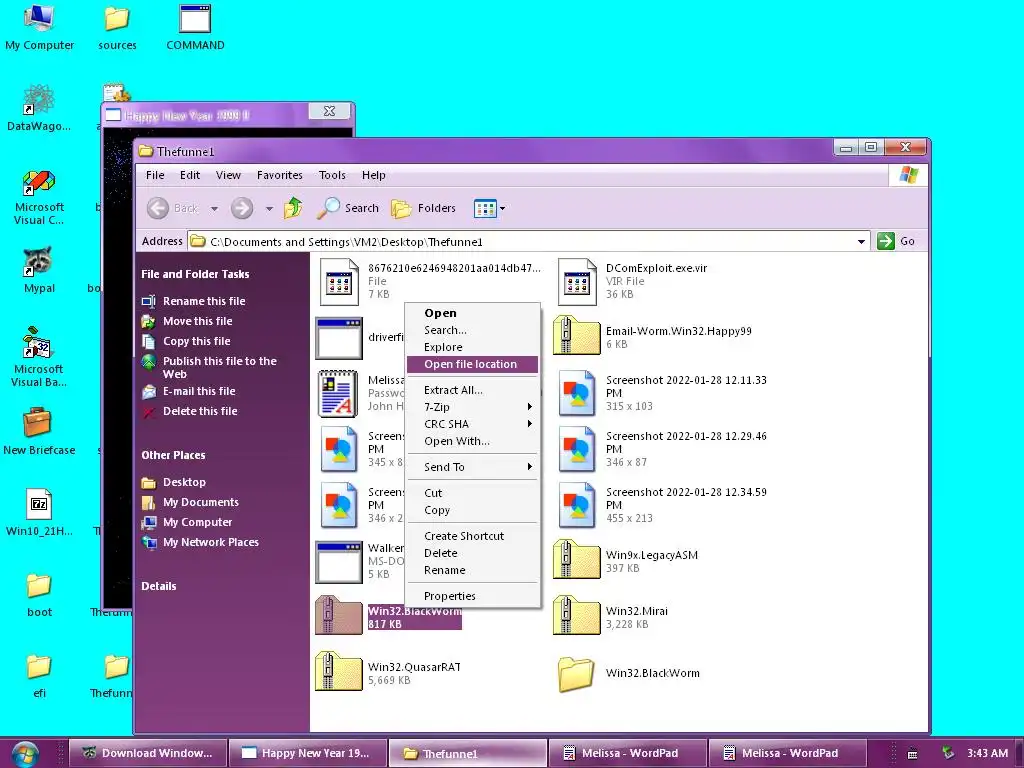1024x768 pixels.
Task: Go up one folder level
Action: click(293, 208)
